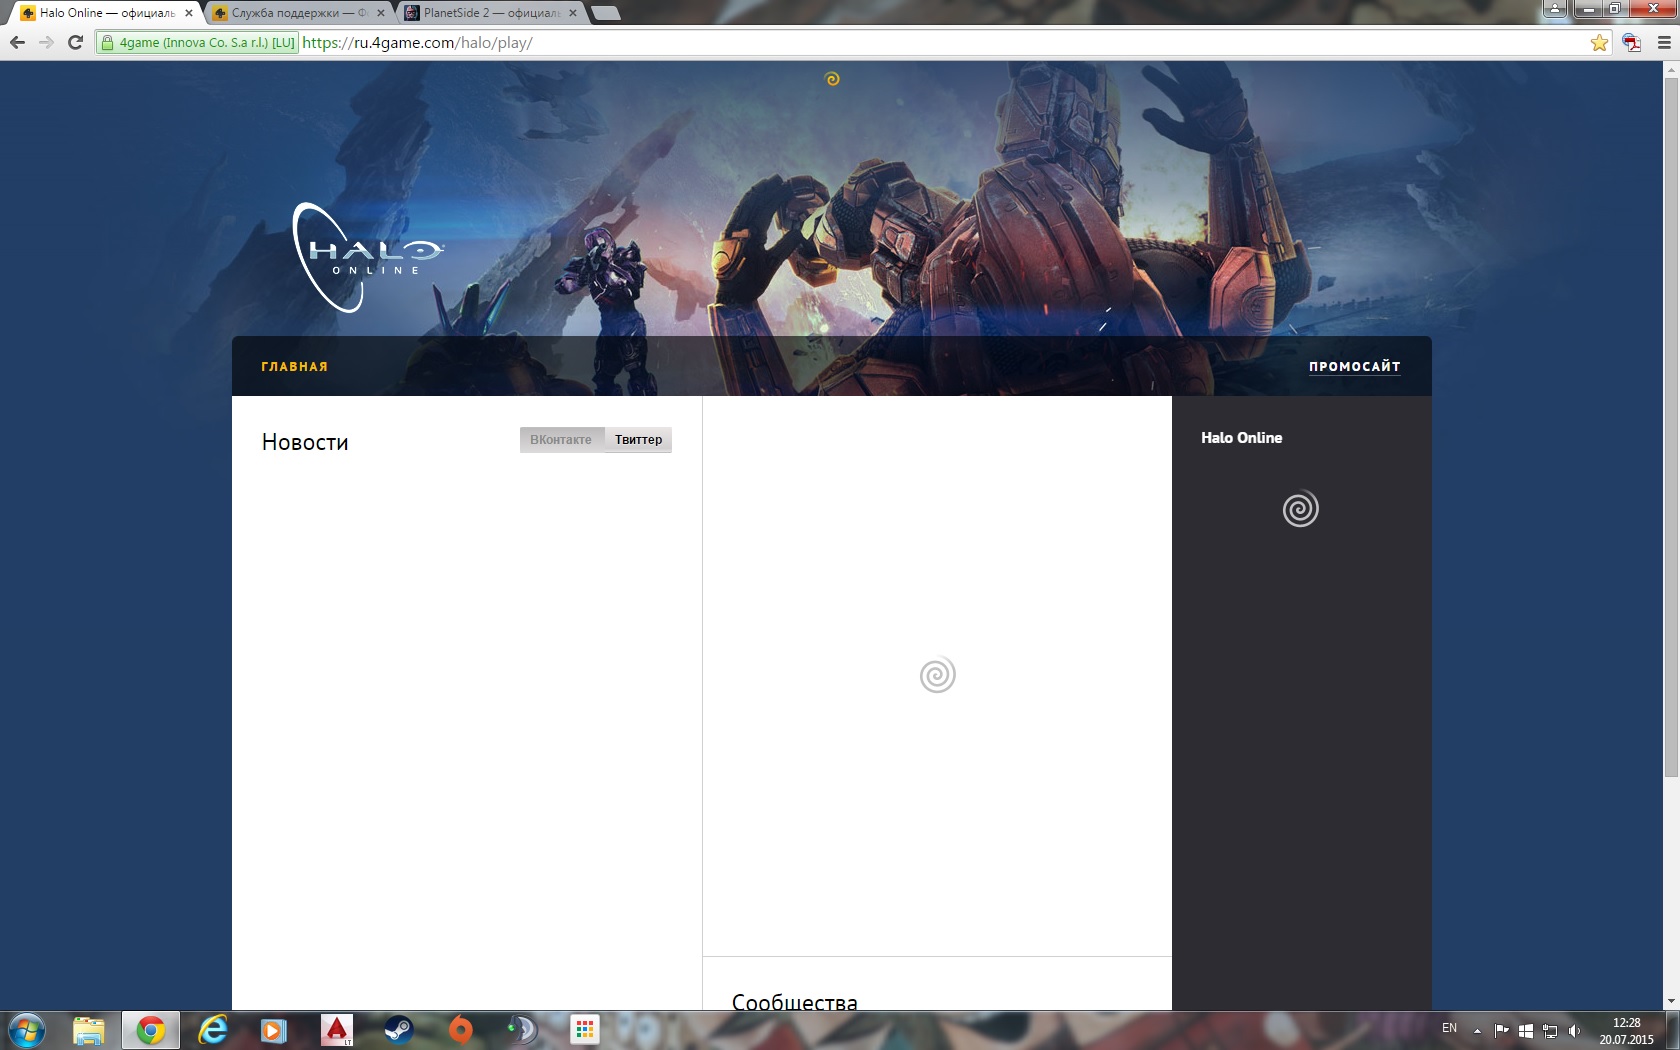1680x1050 pixels.
Task: Launch AutoCAD LT from the taskbar
Action: tap(337, 1030)
